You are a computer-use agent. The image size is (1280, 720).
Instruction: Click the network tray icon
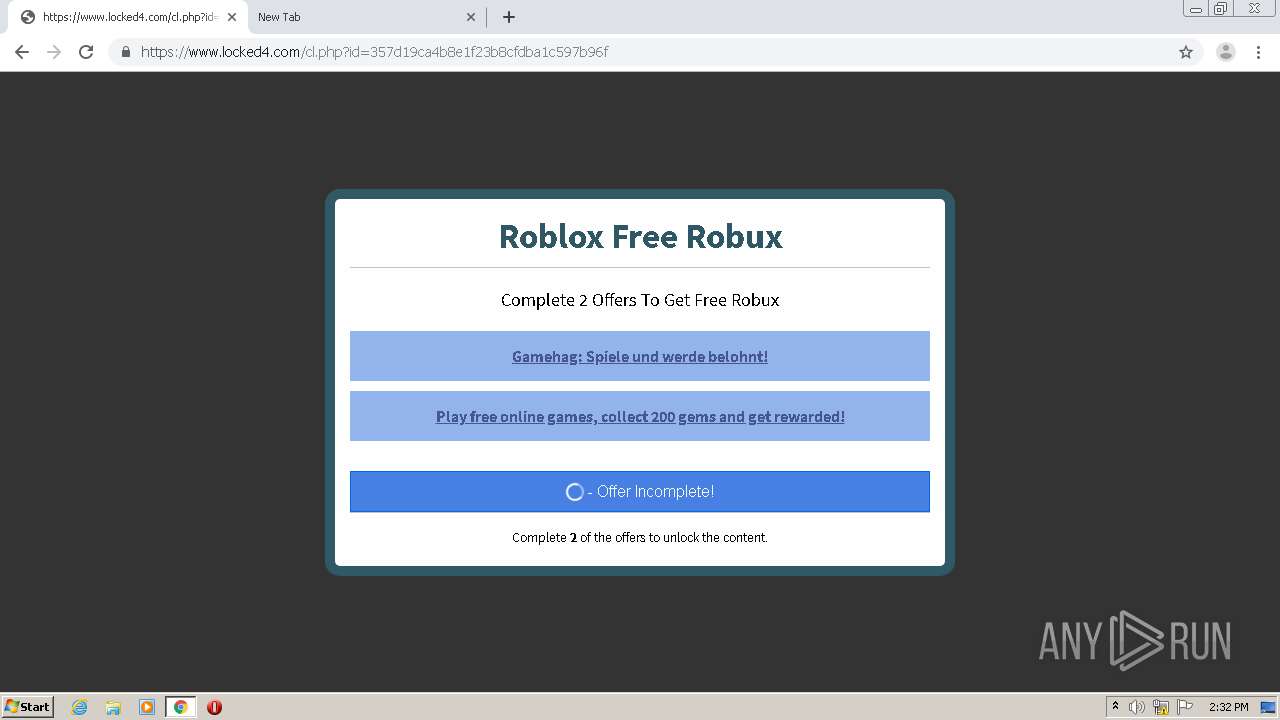[1161, 707]
